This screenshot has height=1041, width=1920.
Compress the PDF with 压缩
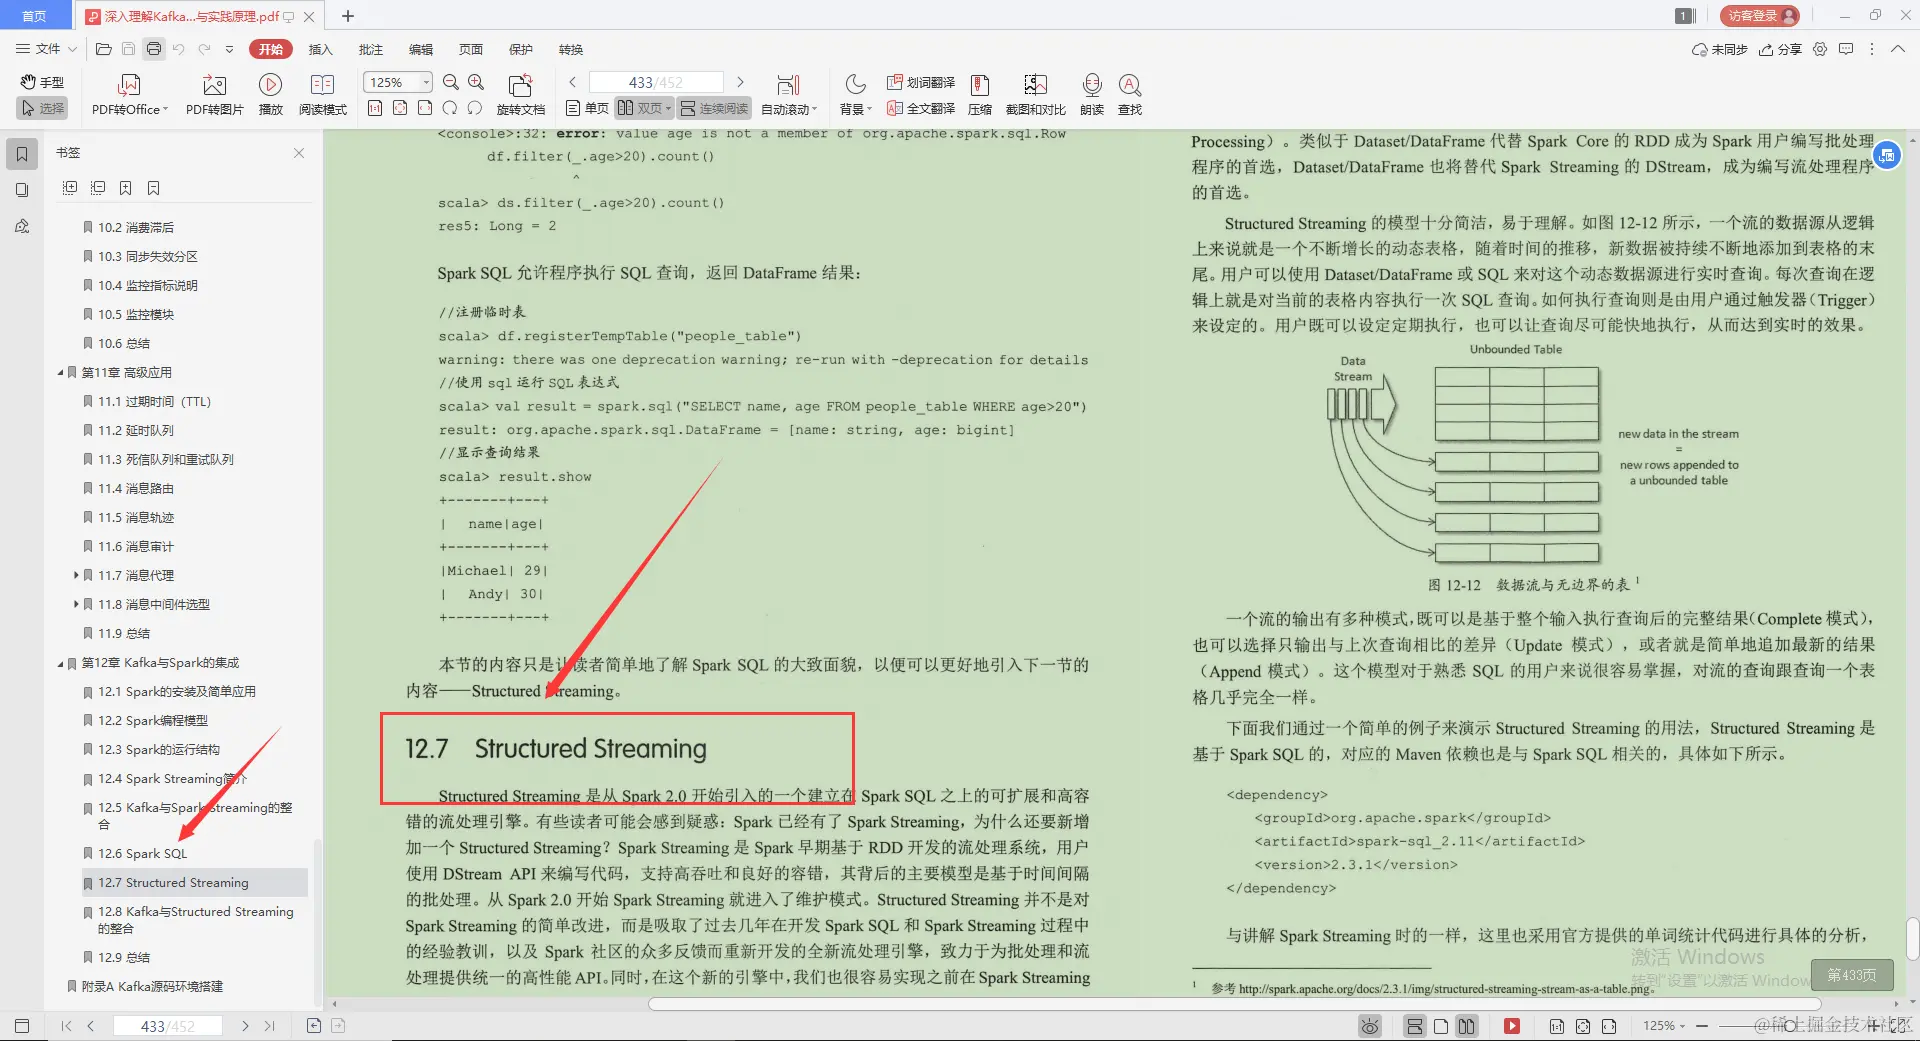pyautogui.click(x=979, y=93)
